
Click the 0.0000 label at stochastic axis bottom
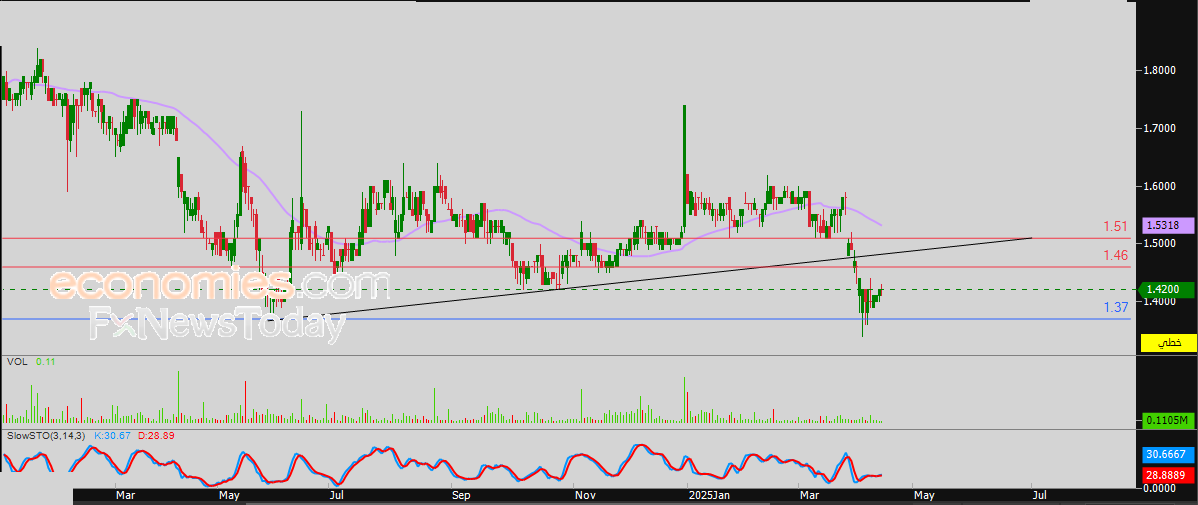point(1160,487)
